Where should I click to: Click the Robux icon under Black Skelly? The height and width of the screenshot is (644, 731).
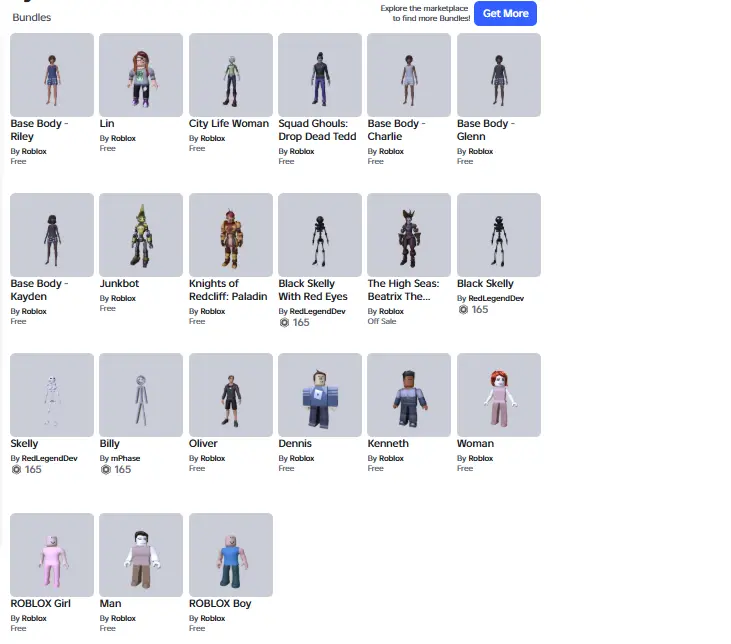point(463,310)
